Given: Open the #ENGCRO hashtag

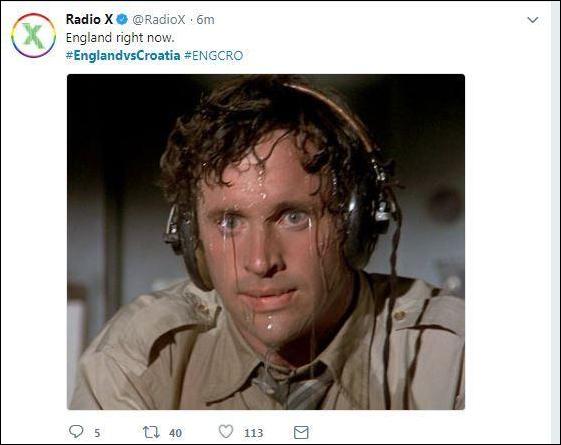Looking at the screenshot, I should pos(214,55).
